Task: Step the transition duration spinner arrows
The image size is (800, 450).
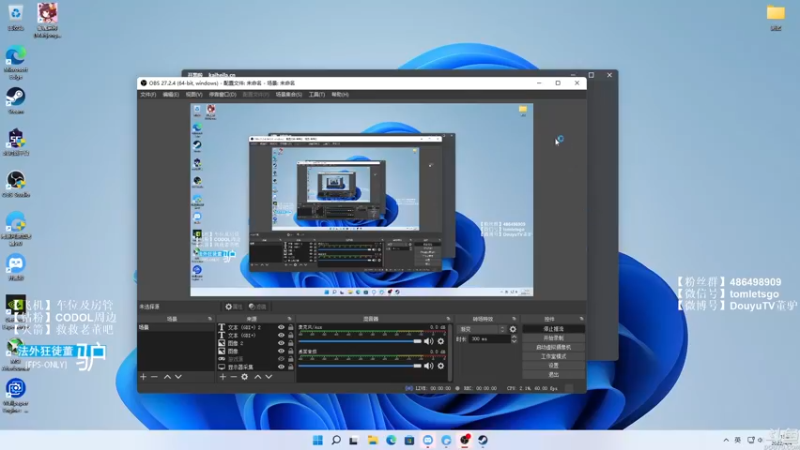Action: click(x=514, y=339)
